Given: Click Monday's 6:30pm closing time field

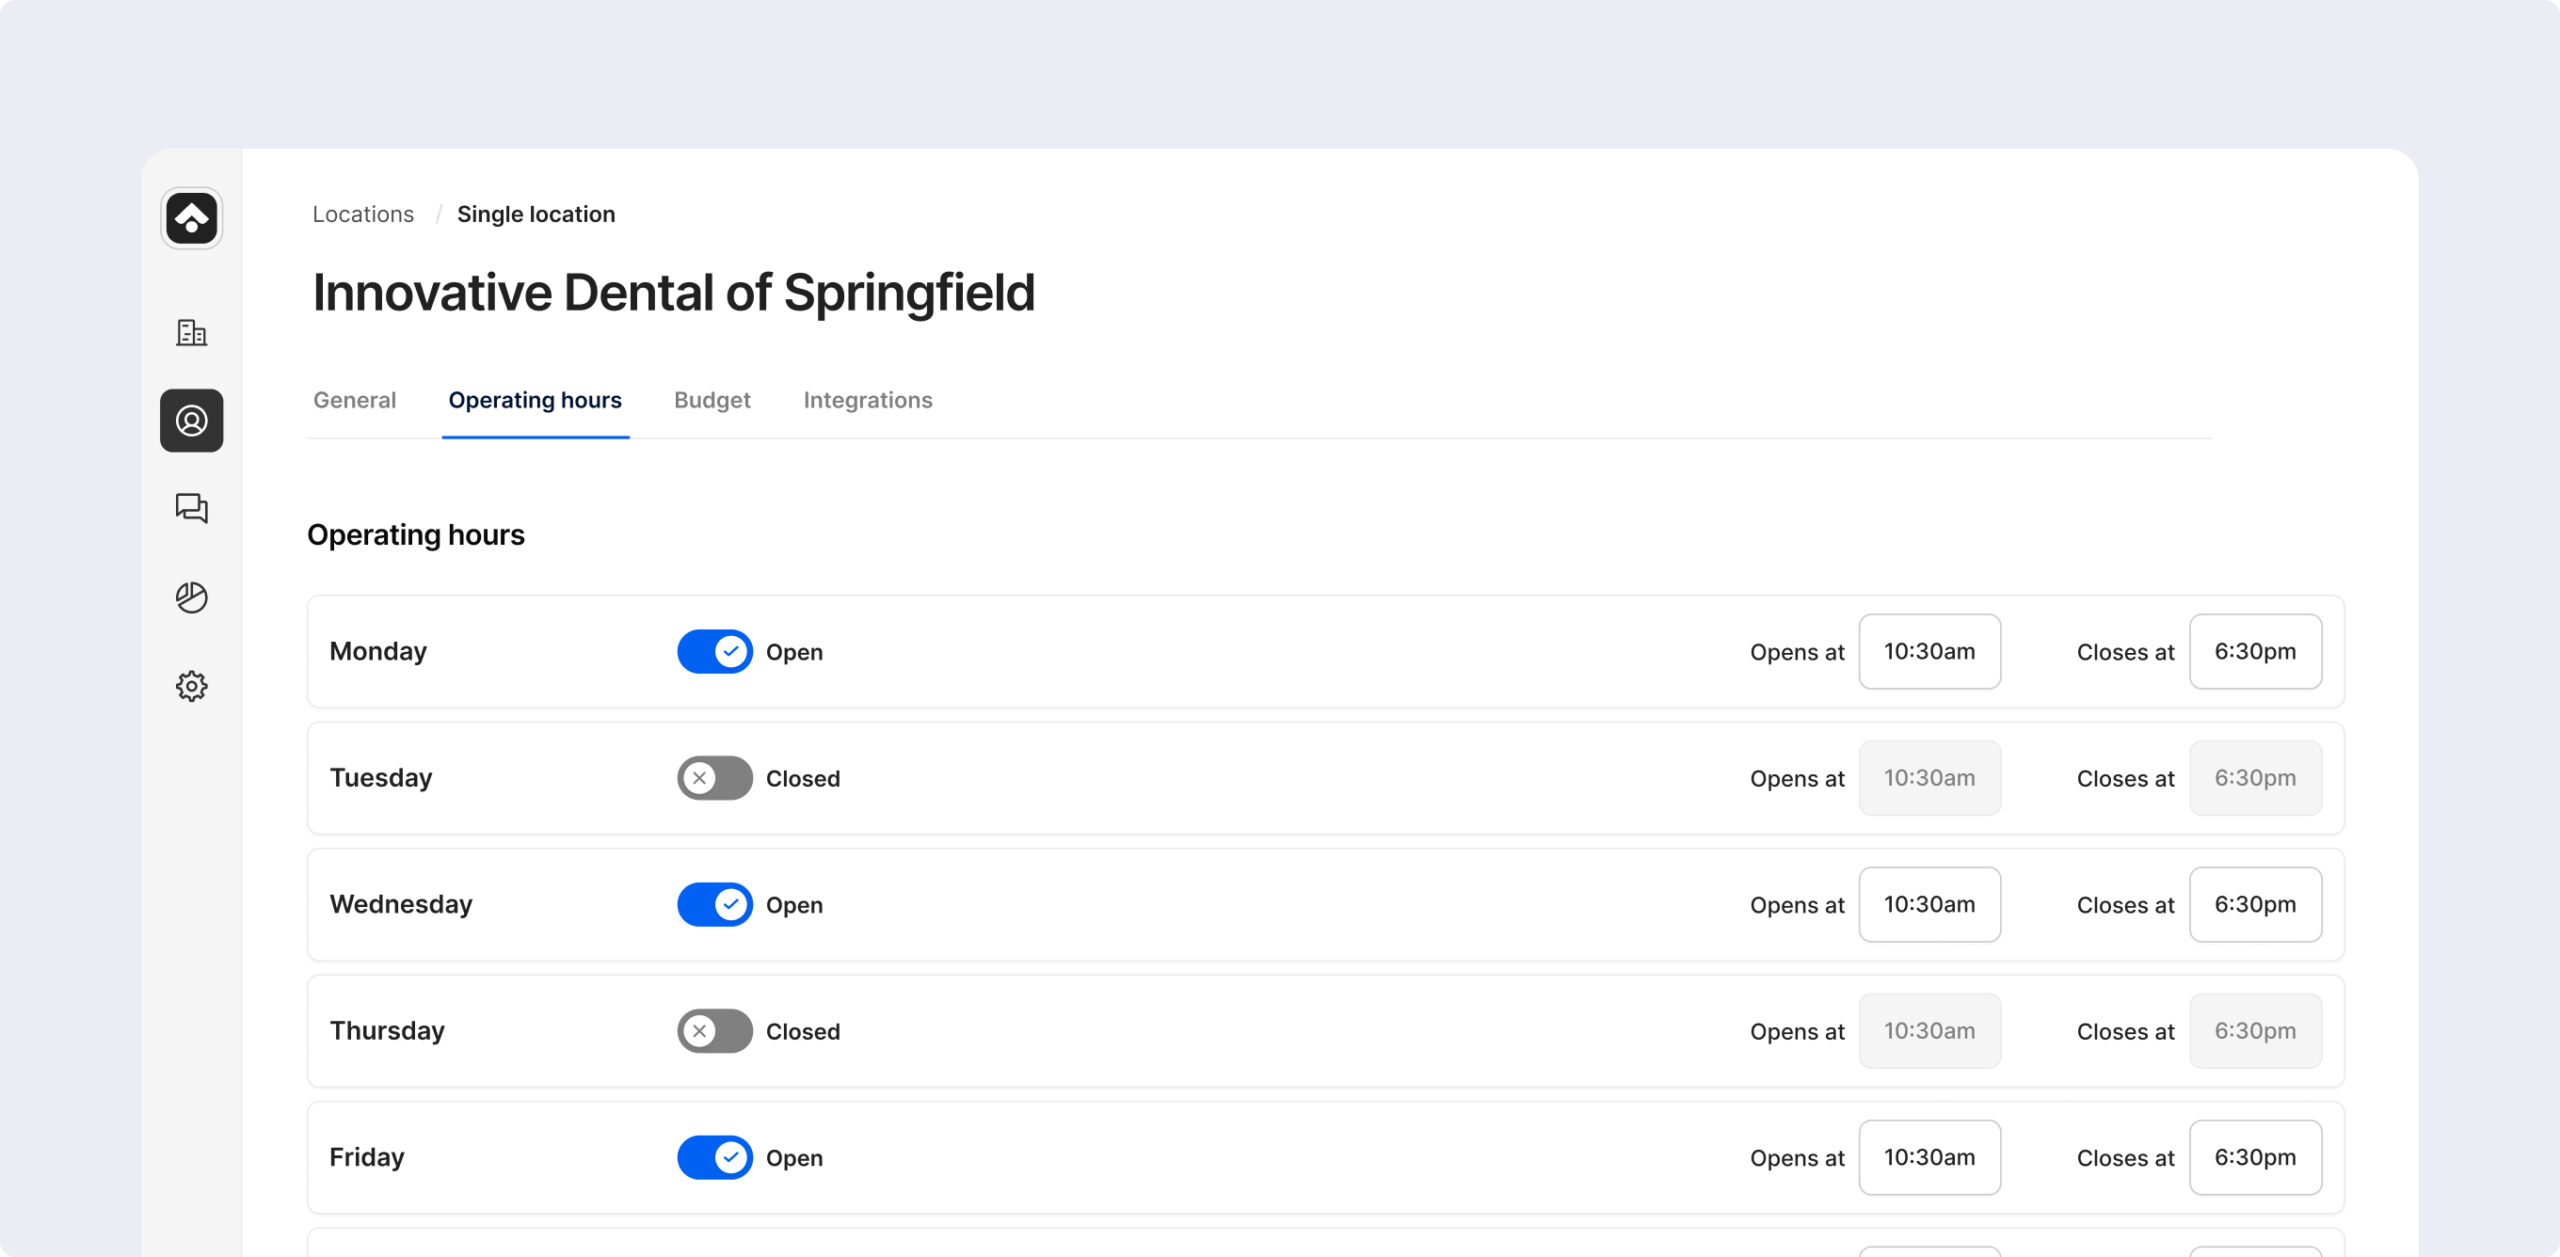Looking at the screenshot, I should pyautogui.click(x=2255, y=652).
